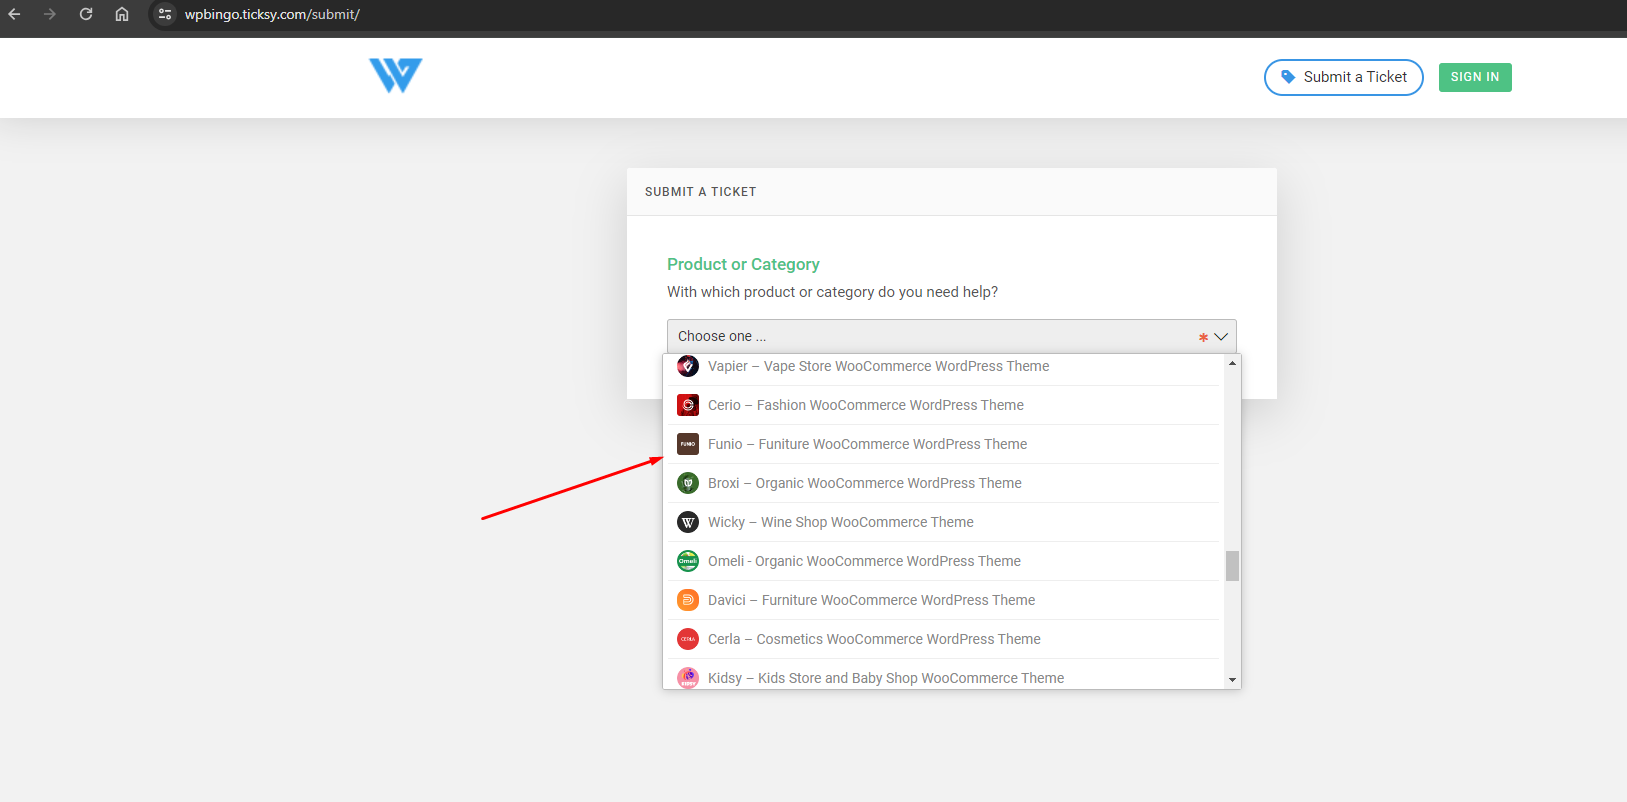Click the tag icon in Submit a Ticket
The image size is (1627, 802).
[1288, 77]
